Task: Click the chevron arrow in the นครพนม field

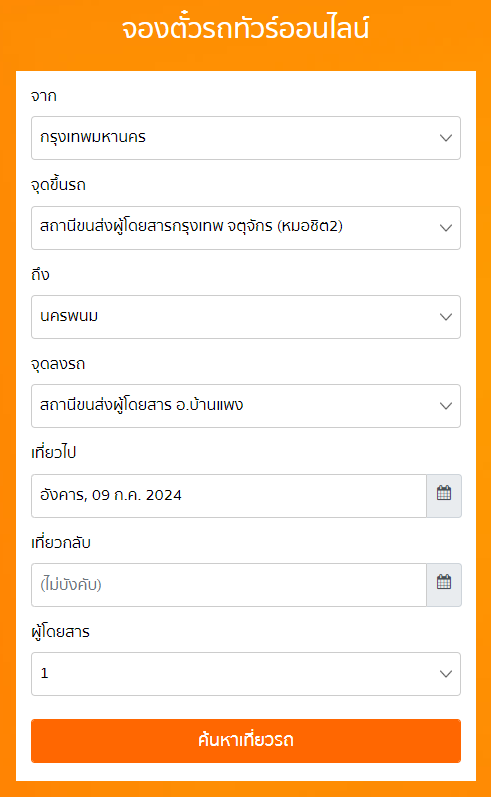Action: tap(446, 317)
